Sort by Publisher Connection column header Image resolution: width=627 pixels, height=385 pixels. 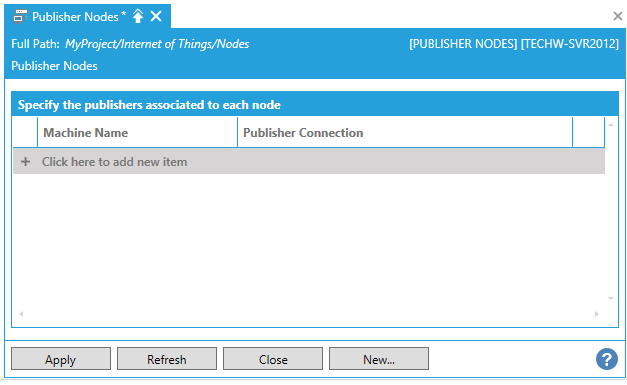(x=405, y=132)
